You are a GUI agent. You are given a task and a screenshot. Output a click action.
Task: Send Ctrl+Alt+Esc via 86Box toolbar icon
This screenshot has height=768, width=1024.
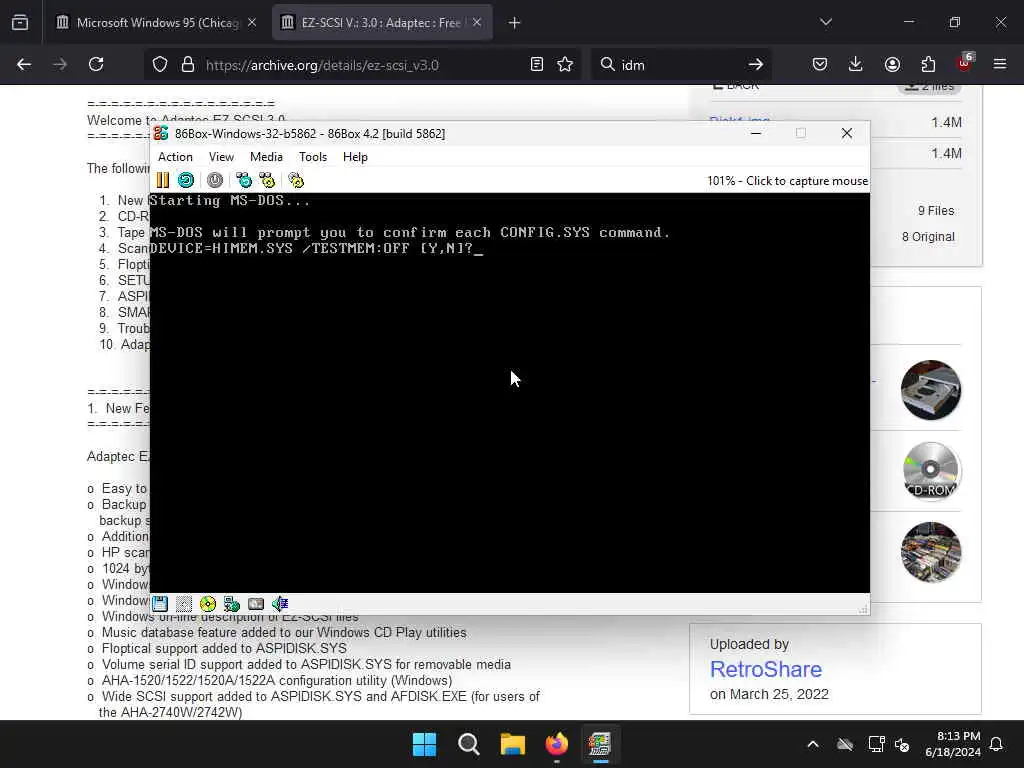(x=267, y=180)
